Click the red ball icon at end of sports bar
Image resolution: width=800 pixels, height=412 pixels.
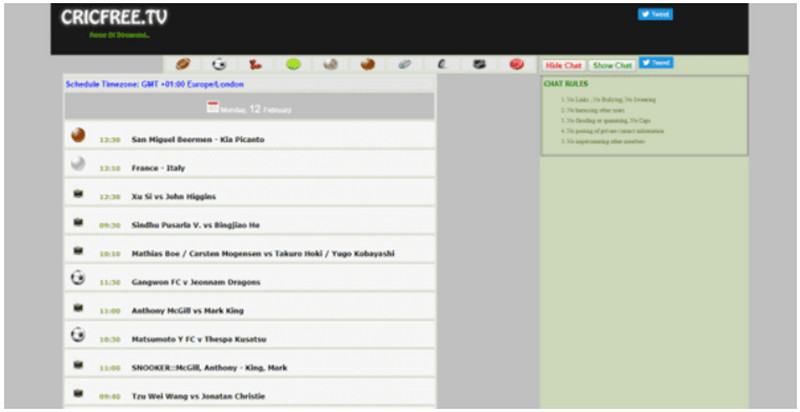pyautogui.click(x=516, y=64)
